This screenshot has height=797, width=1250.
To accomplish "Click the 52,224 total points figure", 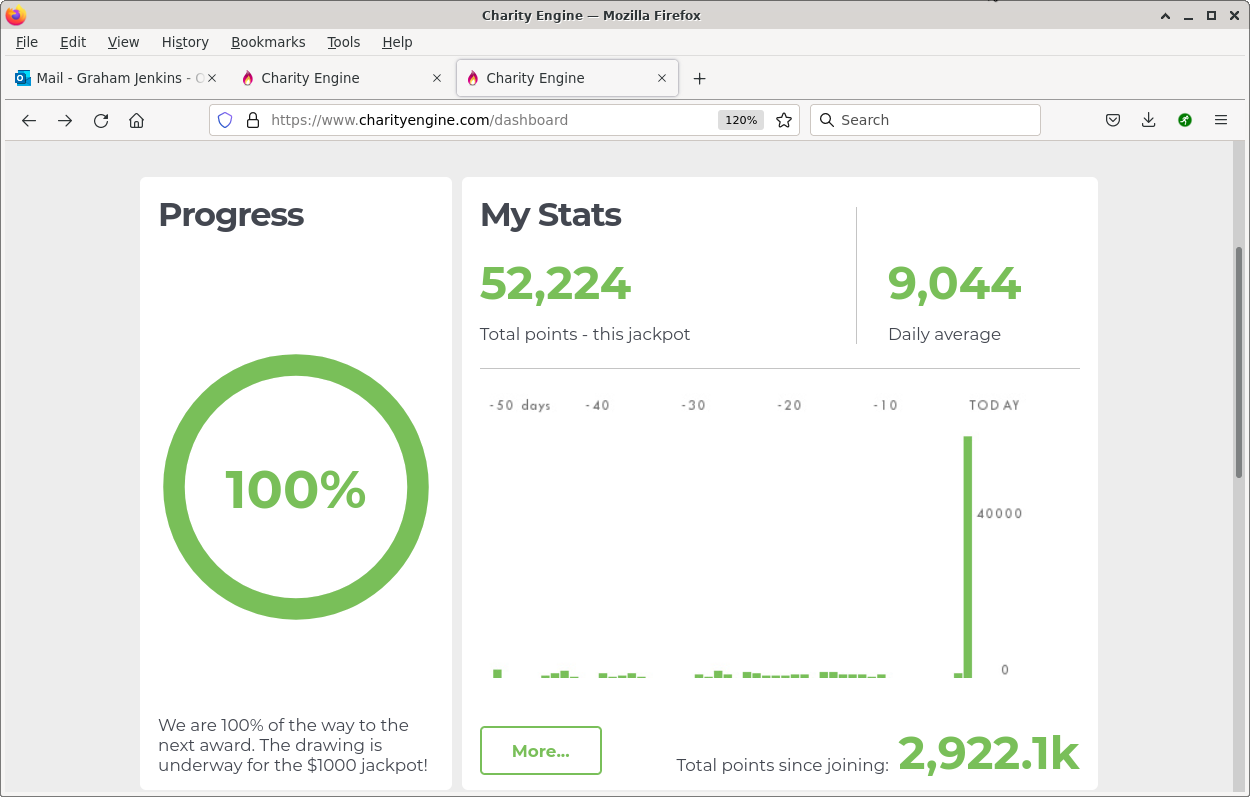I will tap(555, 284).
